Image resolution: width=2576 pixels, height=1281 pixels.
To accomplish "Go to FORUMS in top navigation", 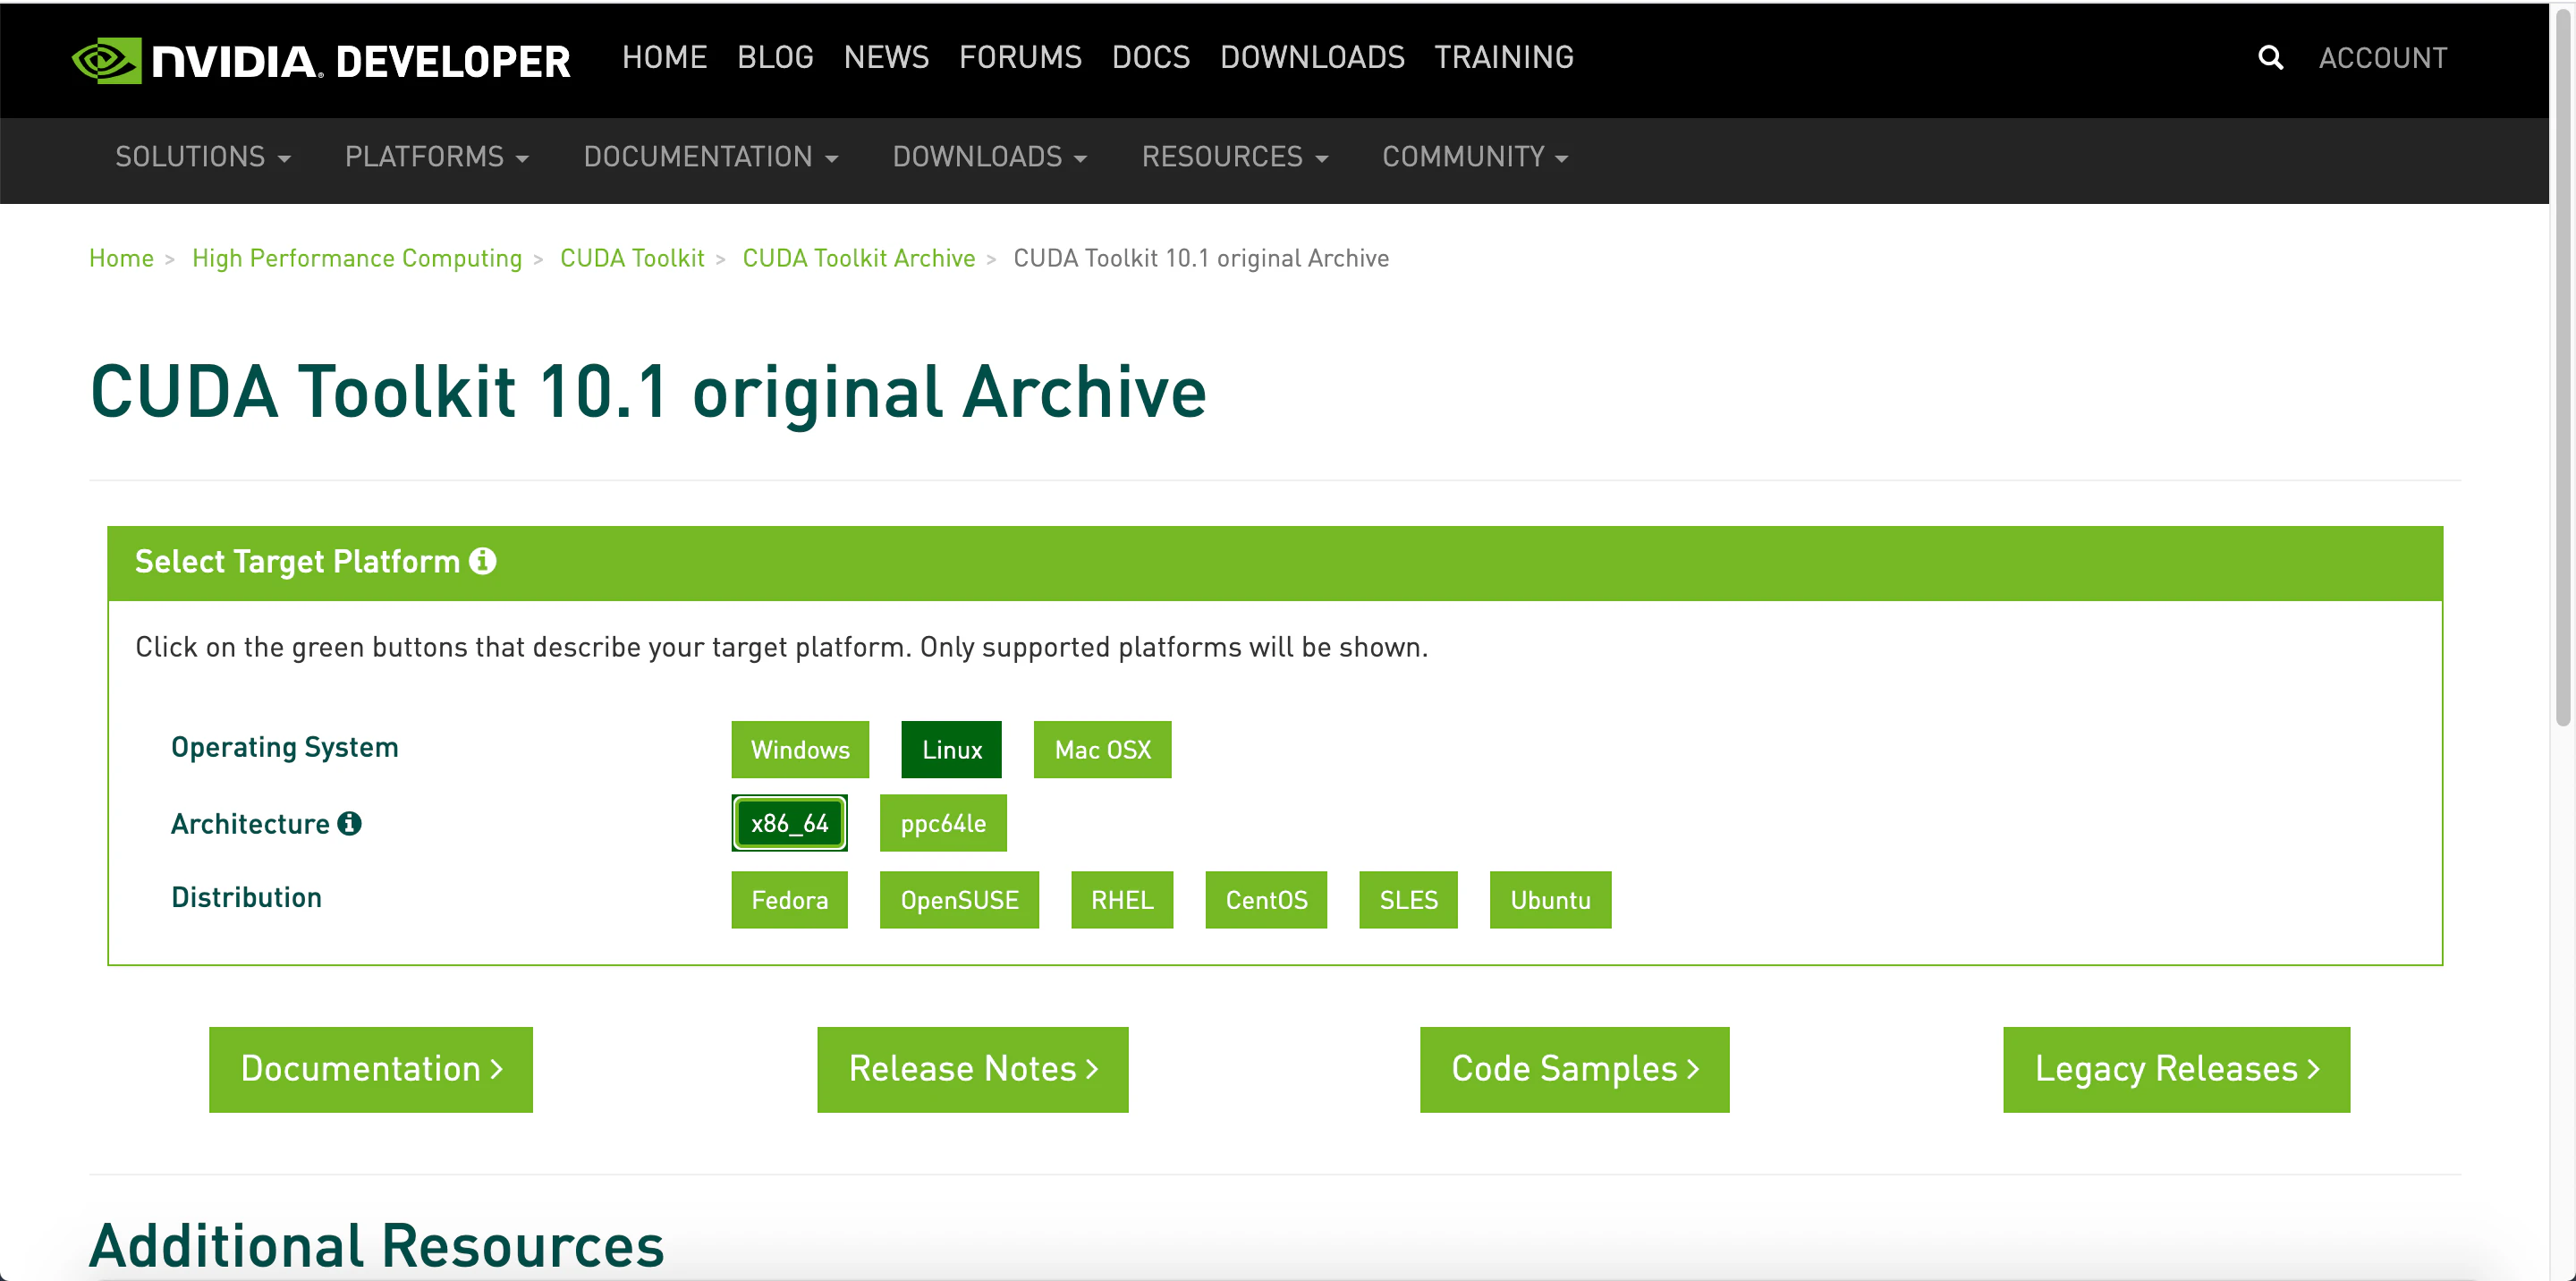I will point(1019,58).
